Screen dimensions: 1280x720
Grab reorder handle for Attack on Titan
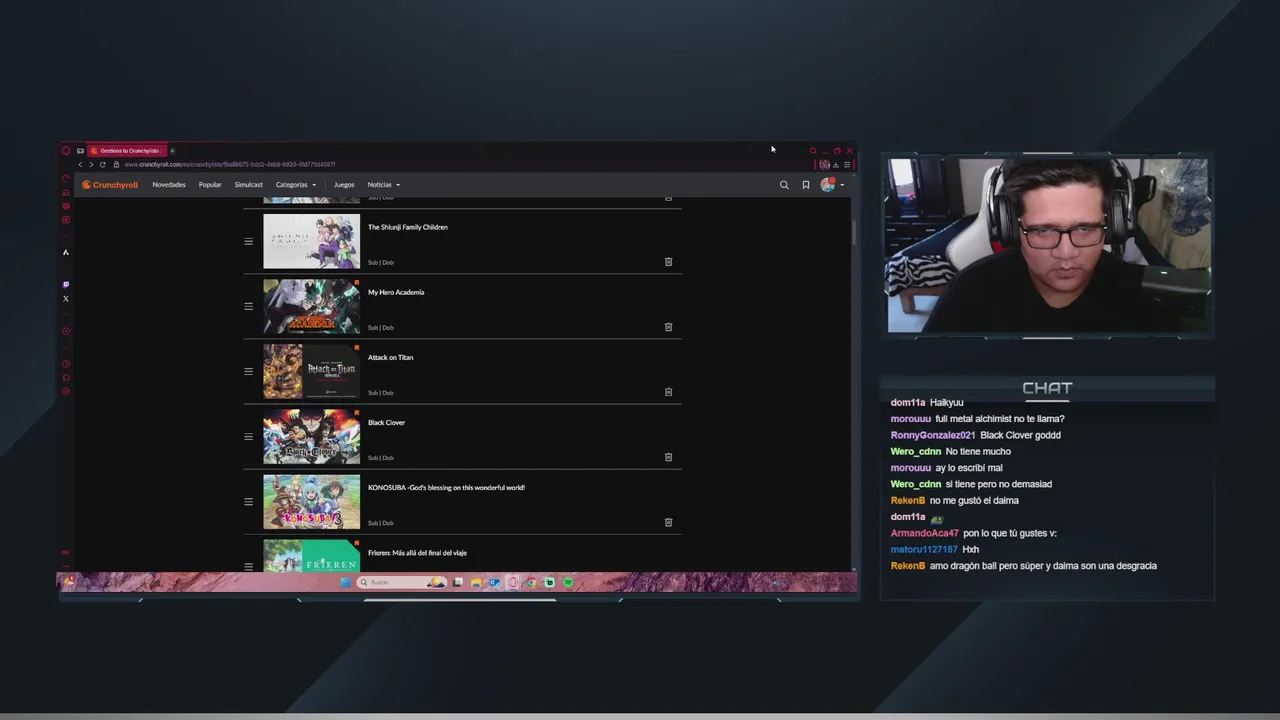[x=249, y=371]
